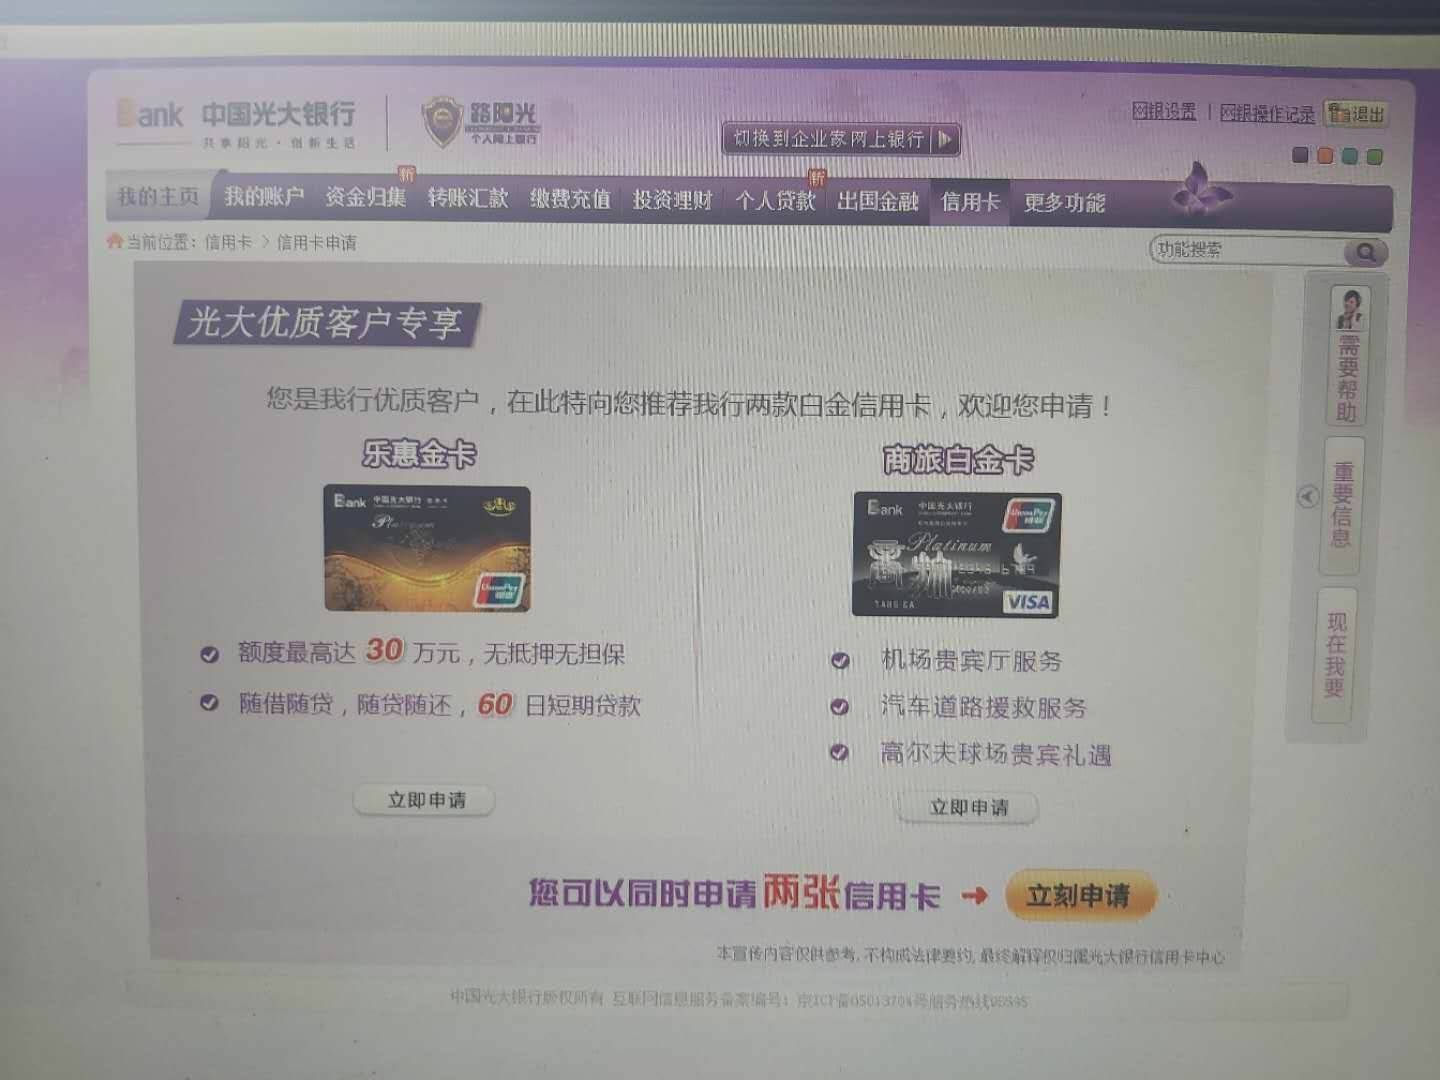Click the check icon beside 随借随贷
Image resolution: width=1440 pixels, height=1080 pixels.
(x=208, y=703)
